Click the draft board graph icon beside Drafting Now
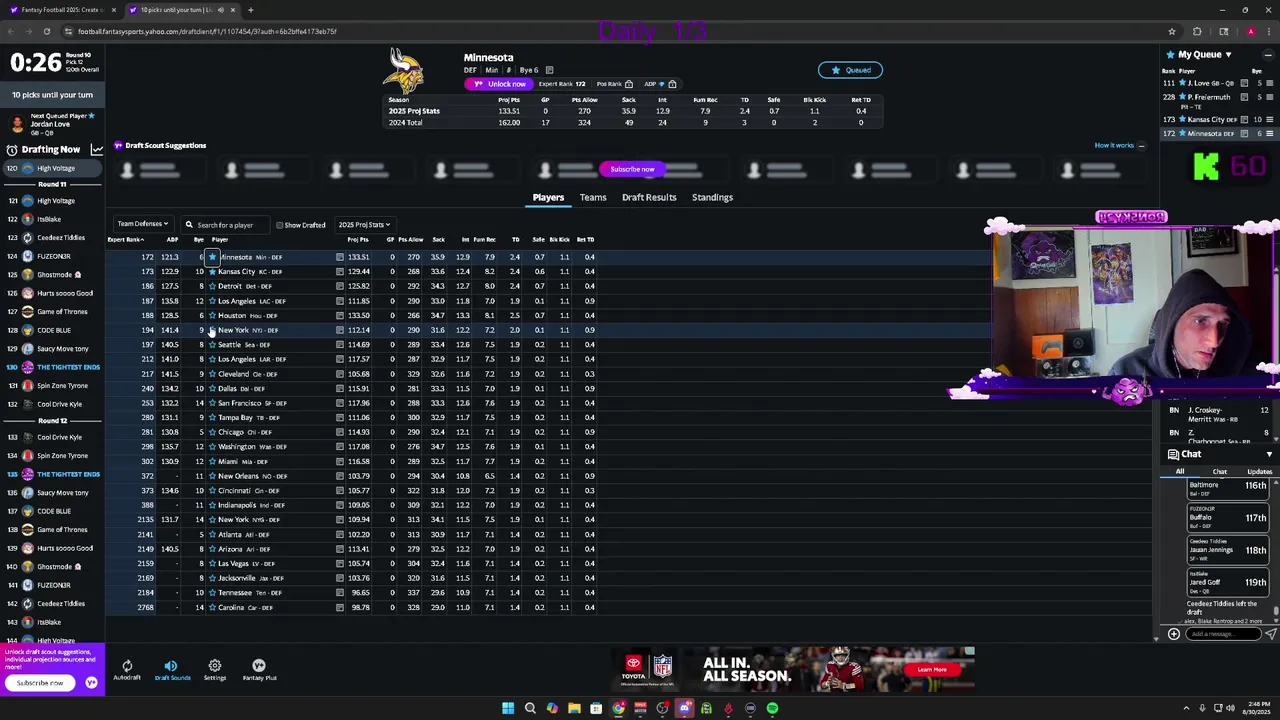Image resolution: width=1280 pixels, height=720 pixels. tap(97, 149)
